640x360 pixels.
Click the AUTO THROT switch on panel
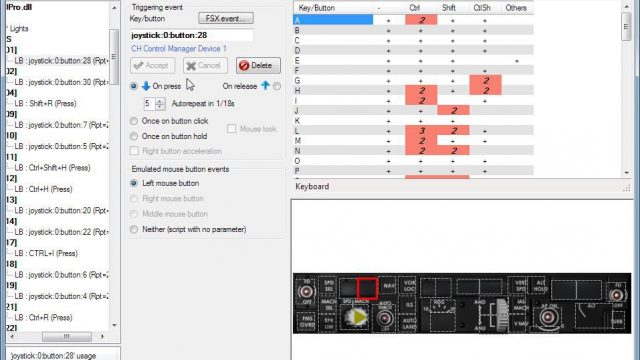pos(384,318)
